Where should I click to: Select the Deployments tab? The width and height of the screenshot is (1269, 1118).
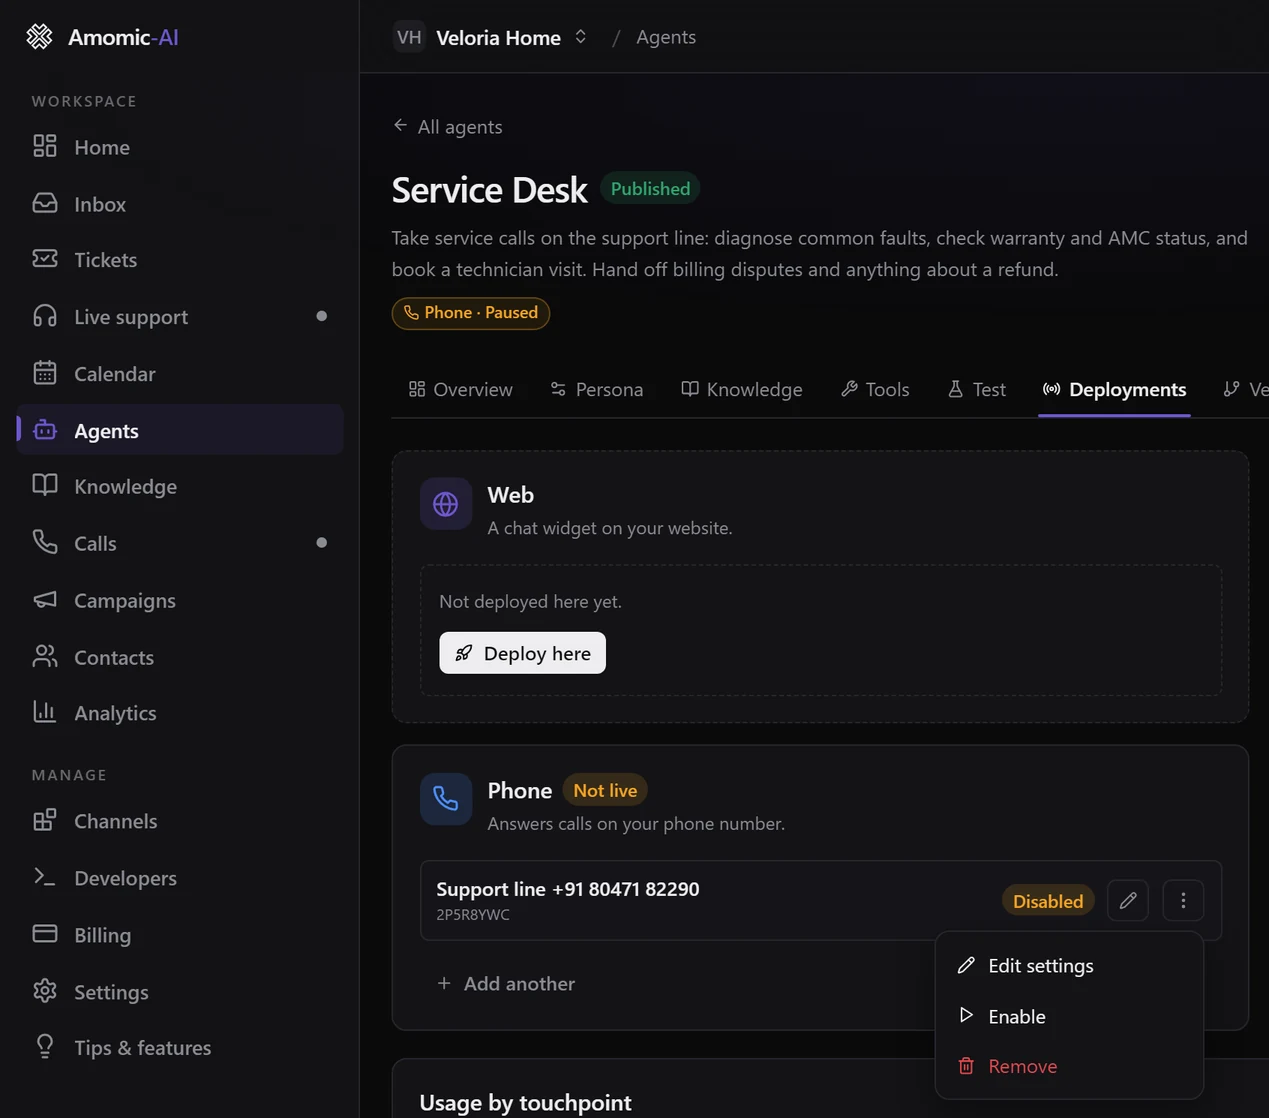pos(1114,389)
